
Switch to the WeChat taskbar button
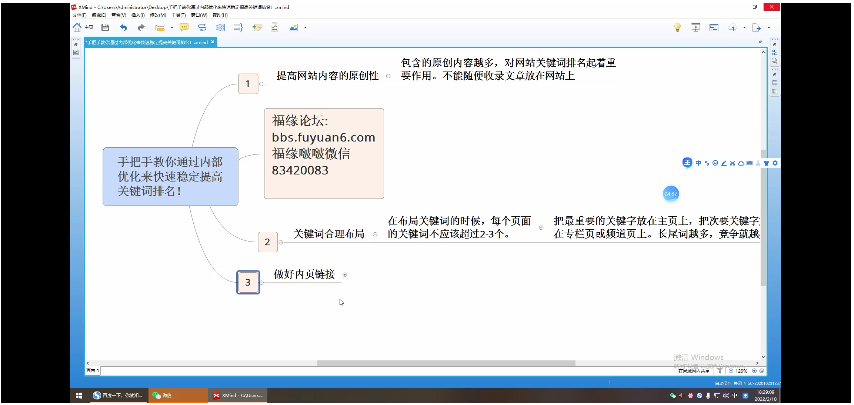(178, 396)
